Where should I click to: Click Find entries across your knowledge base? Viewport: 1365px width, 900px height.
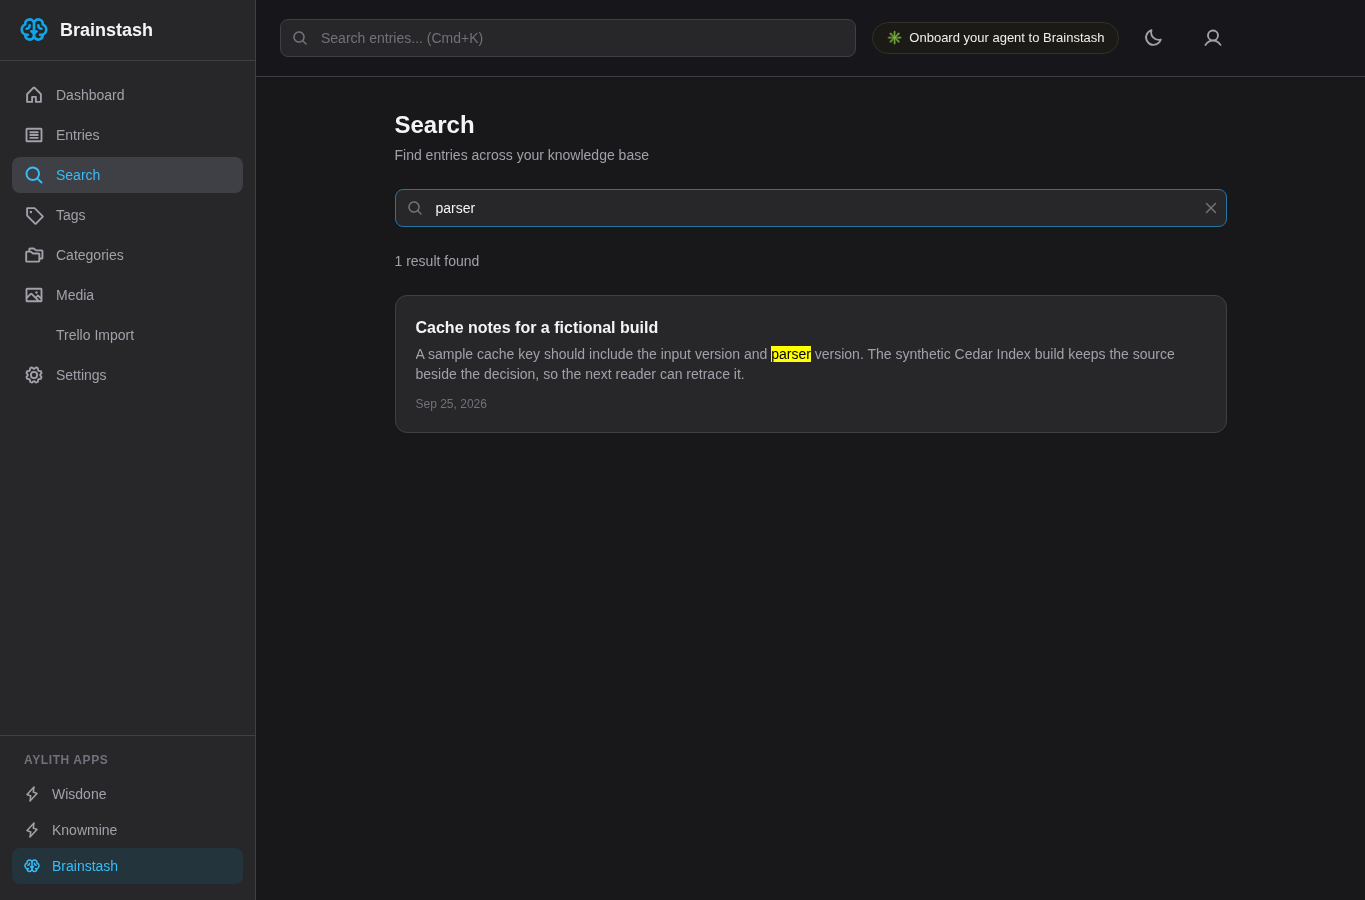tap(521, 155)
